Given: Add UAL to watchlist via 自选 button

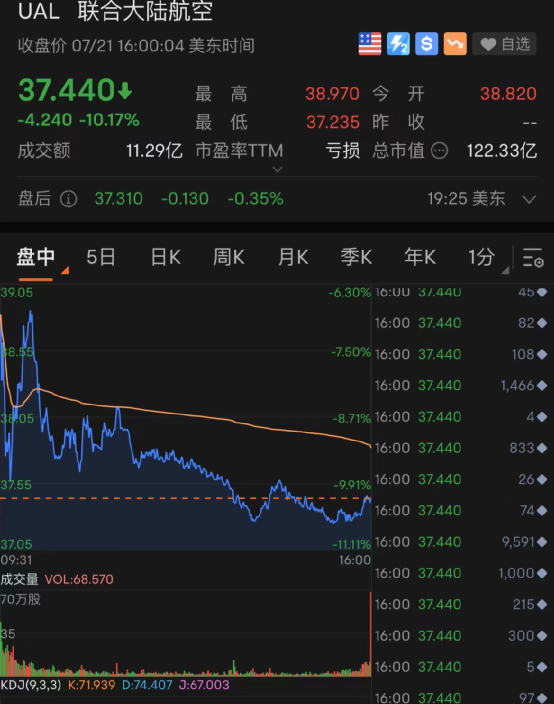Looking at the screenshot, I should (x=505, y=44).
